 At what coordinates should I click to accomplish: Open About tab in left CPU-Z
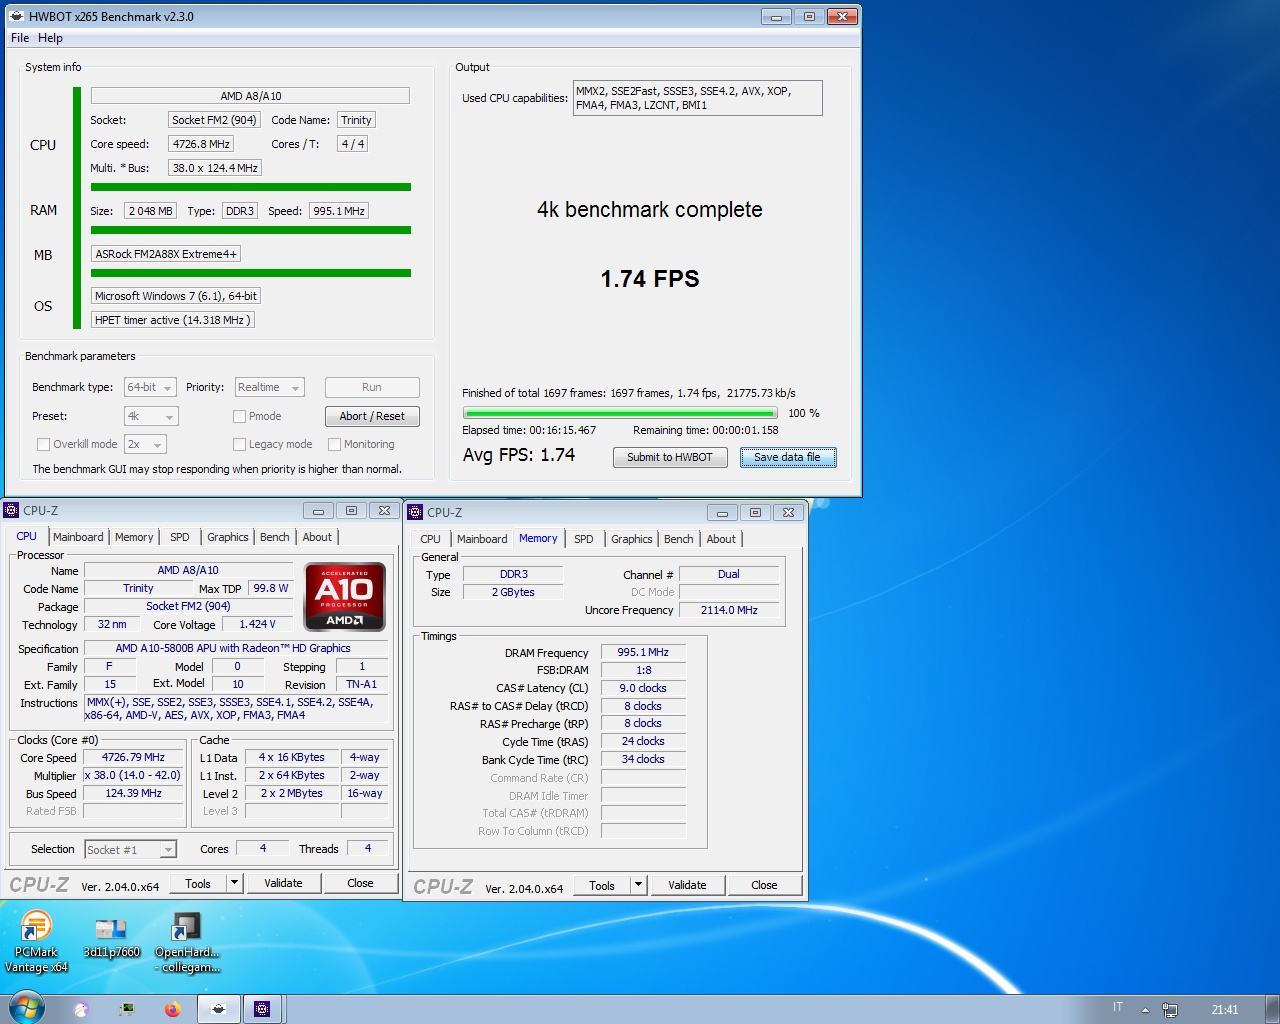(x=317, y=537)
